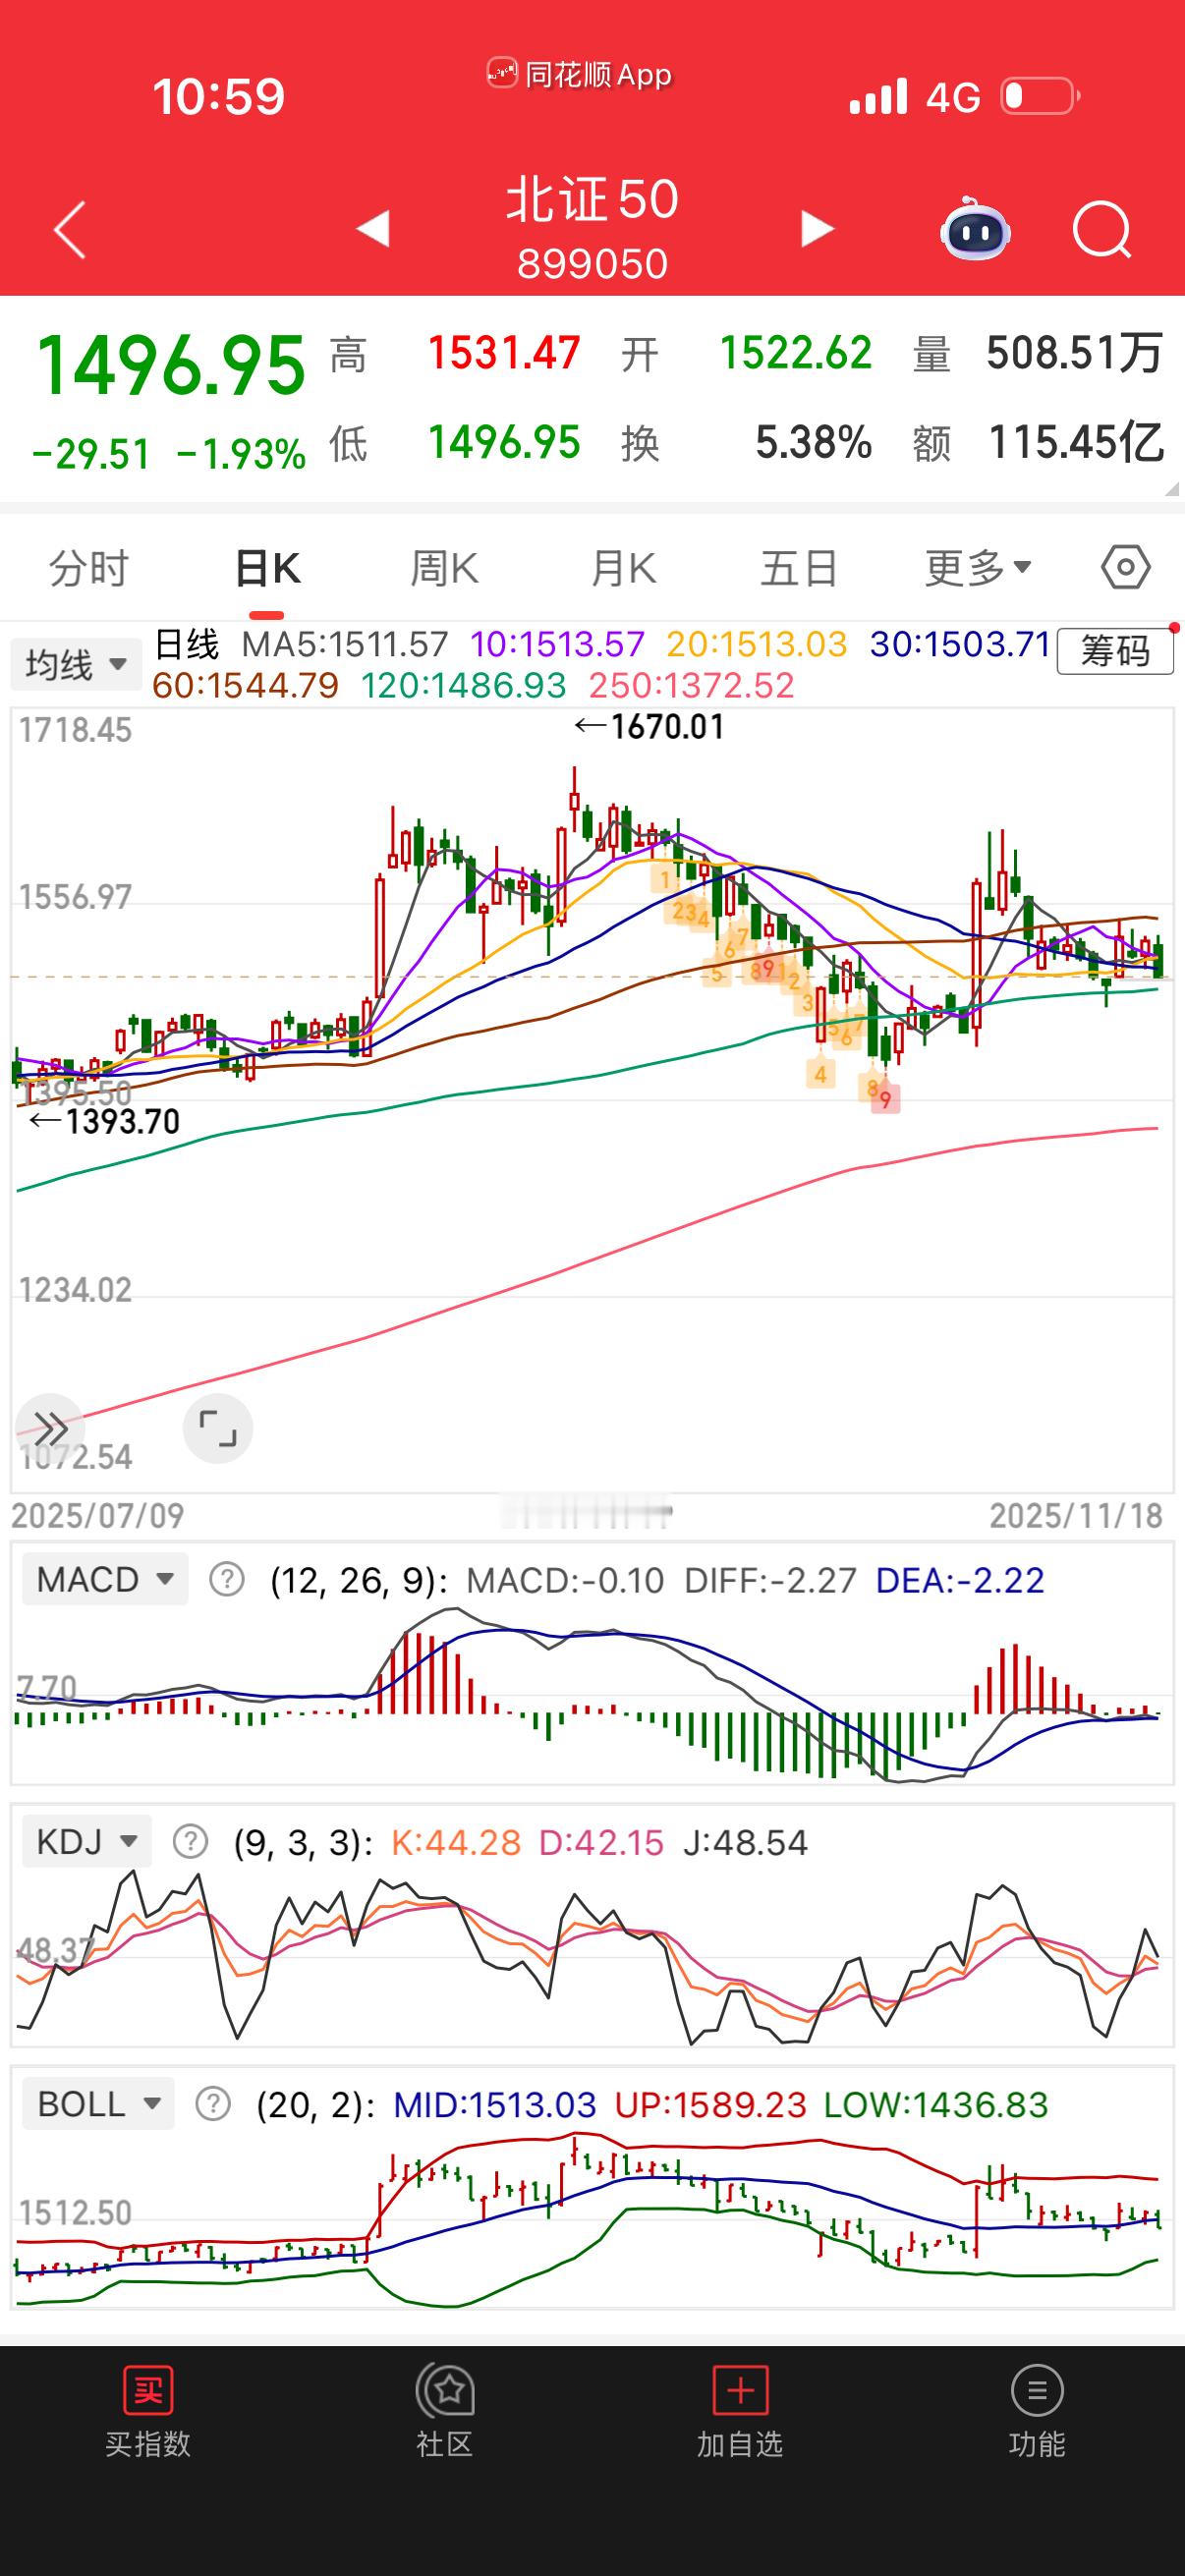Tap the volume value 508.51万
This screenshot has height=2576, width=1185.
click(x=1075, y=353)
